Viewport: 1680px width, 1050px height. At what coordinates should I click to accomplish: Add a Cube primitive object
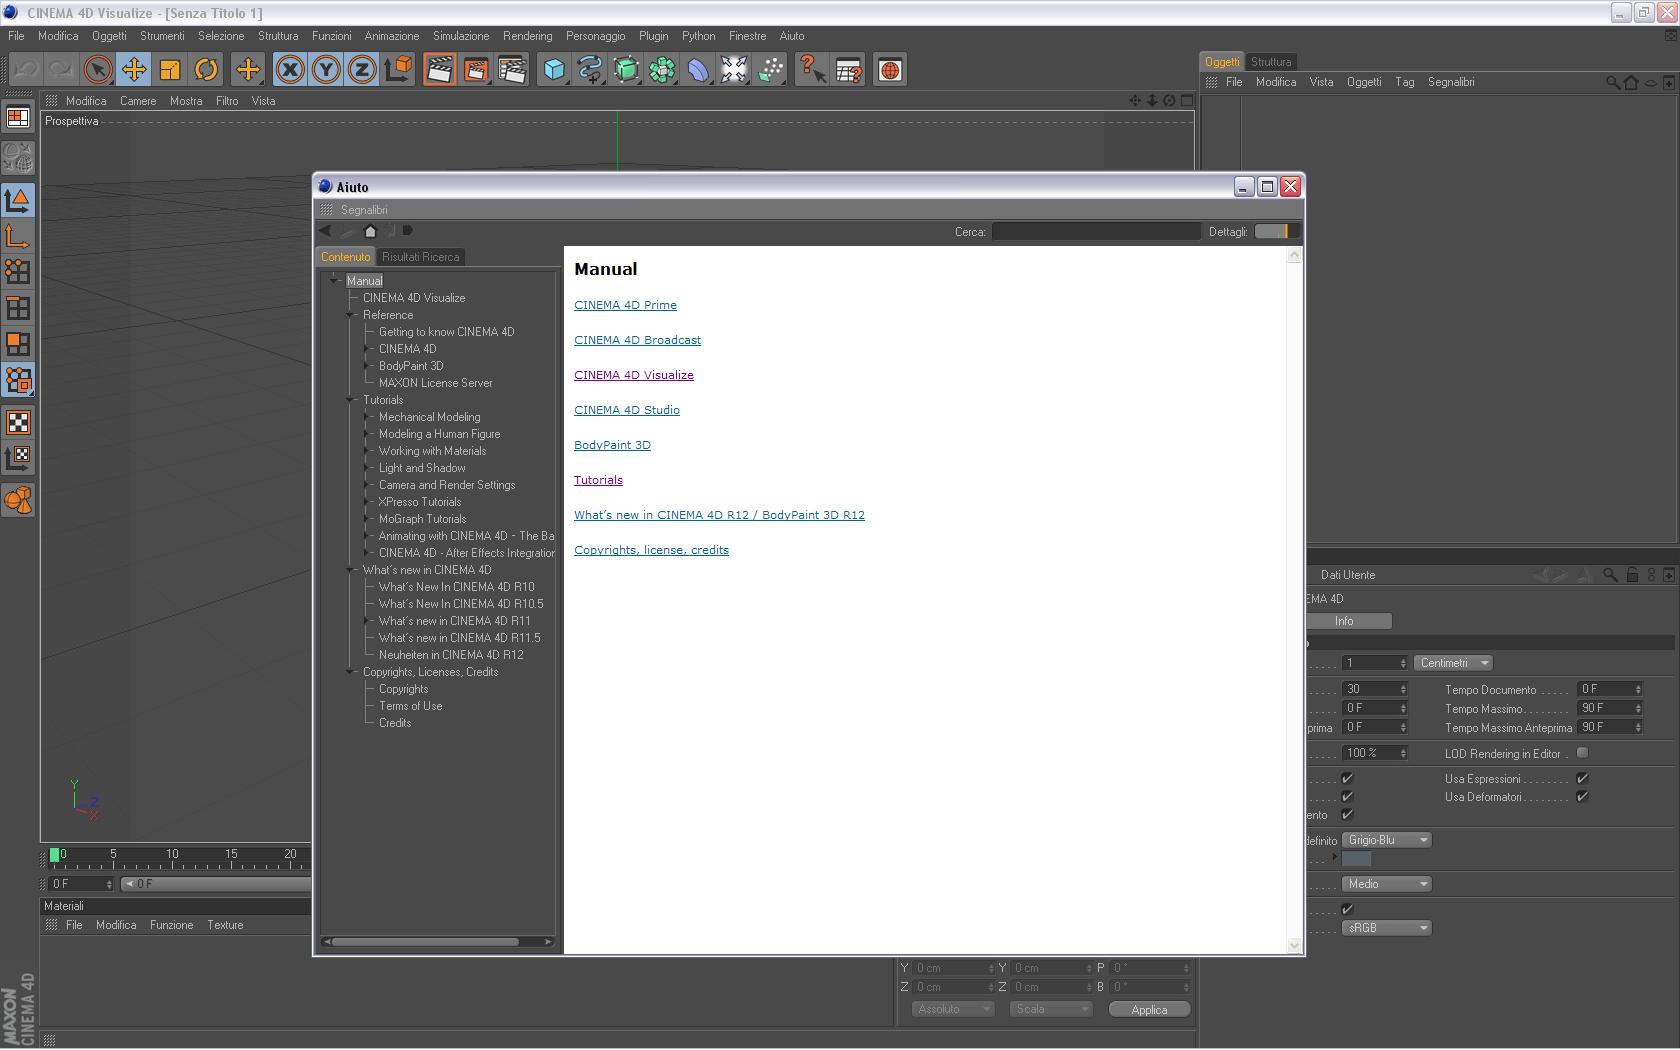[x=554, y=69]
